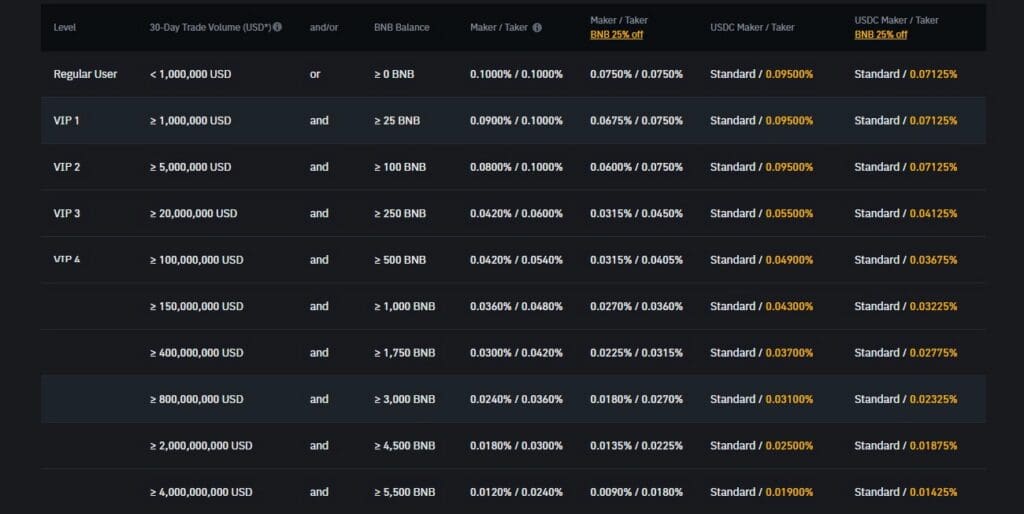
Task: Click the ≥ 25 BNB balance cell
Action: [397, 121]
